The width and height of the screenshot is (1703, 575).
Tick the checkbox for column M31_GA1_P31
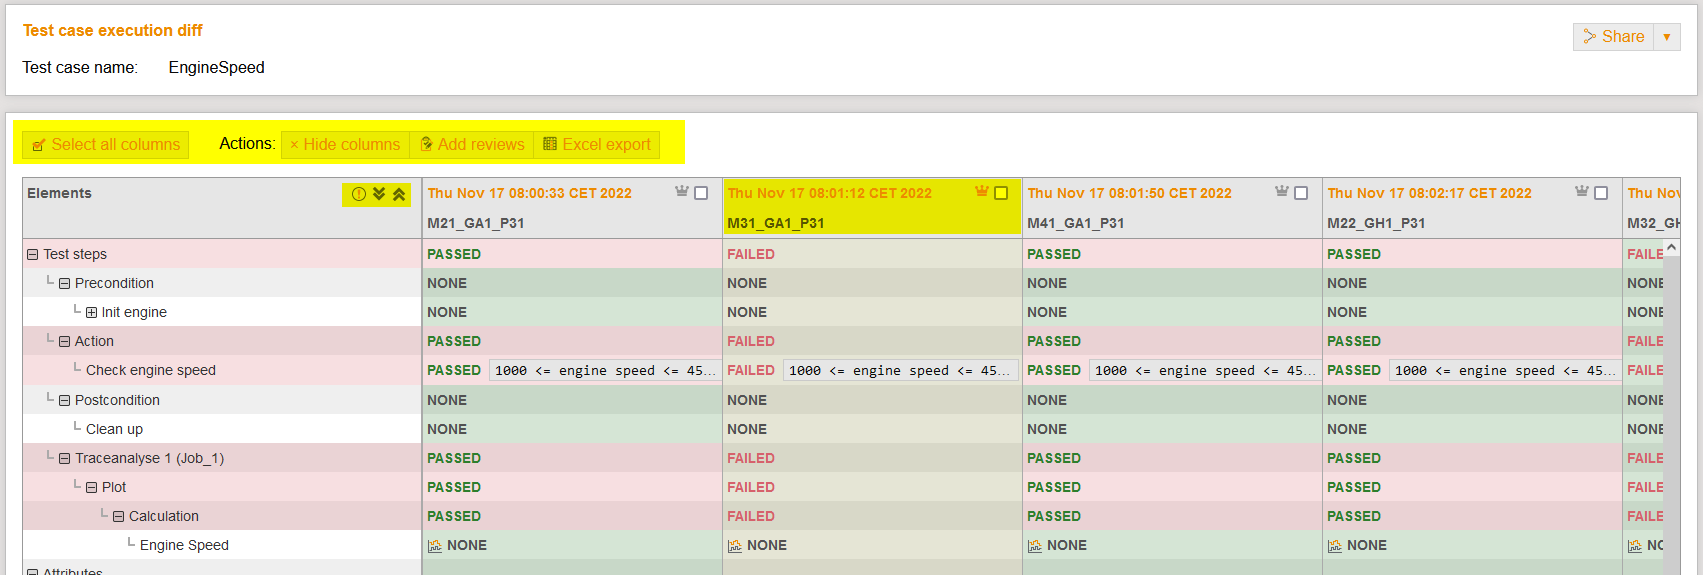coord(1001,193)
